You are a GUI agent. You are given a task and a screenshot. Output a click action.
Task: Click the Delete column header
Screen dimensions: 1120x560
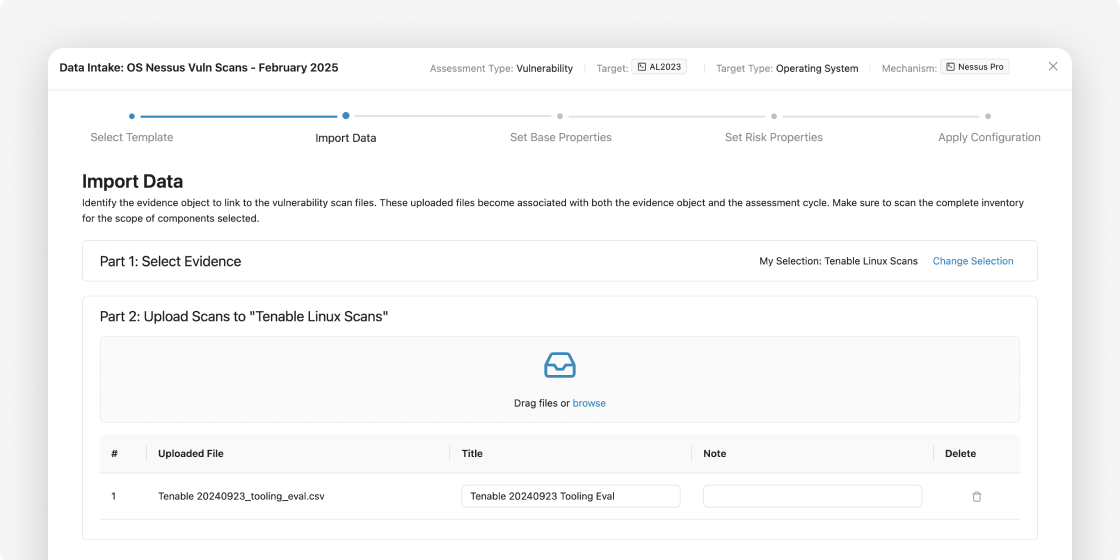coord(960,454)
